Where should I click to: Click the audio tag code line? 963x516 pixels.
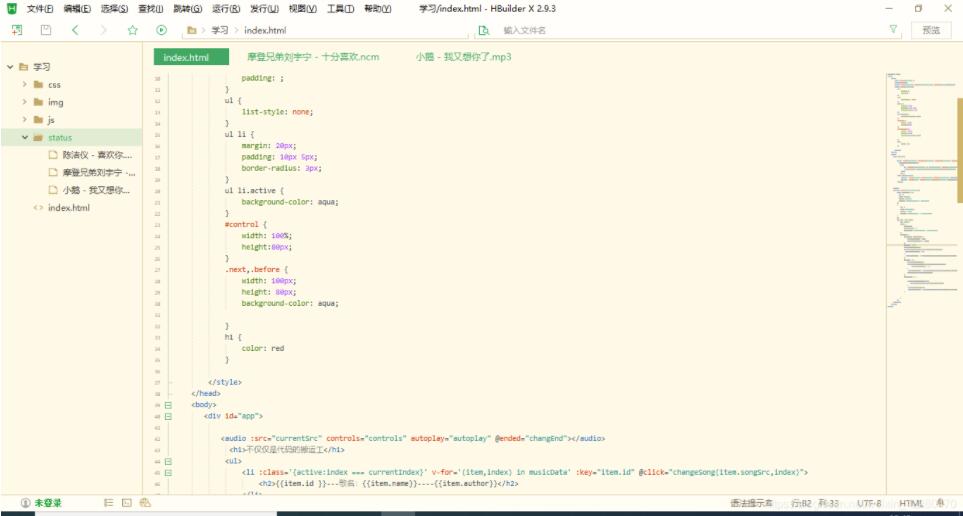tap(413, 439)
